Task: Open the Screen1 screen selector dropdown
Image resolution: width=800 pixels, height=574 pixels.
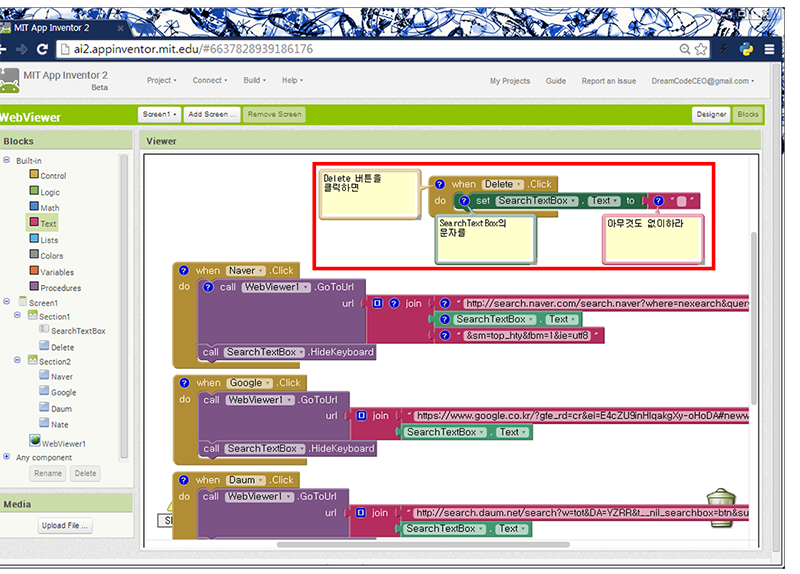Action: point(159,114)
